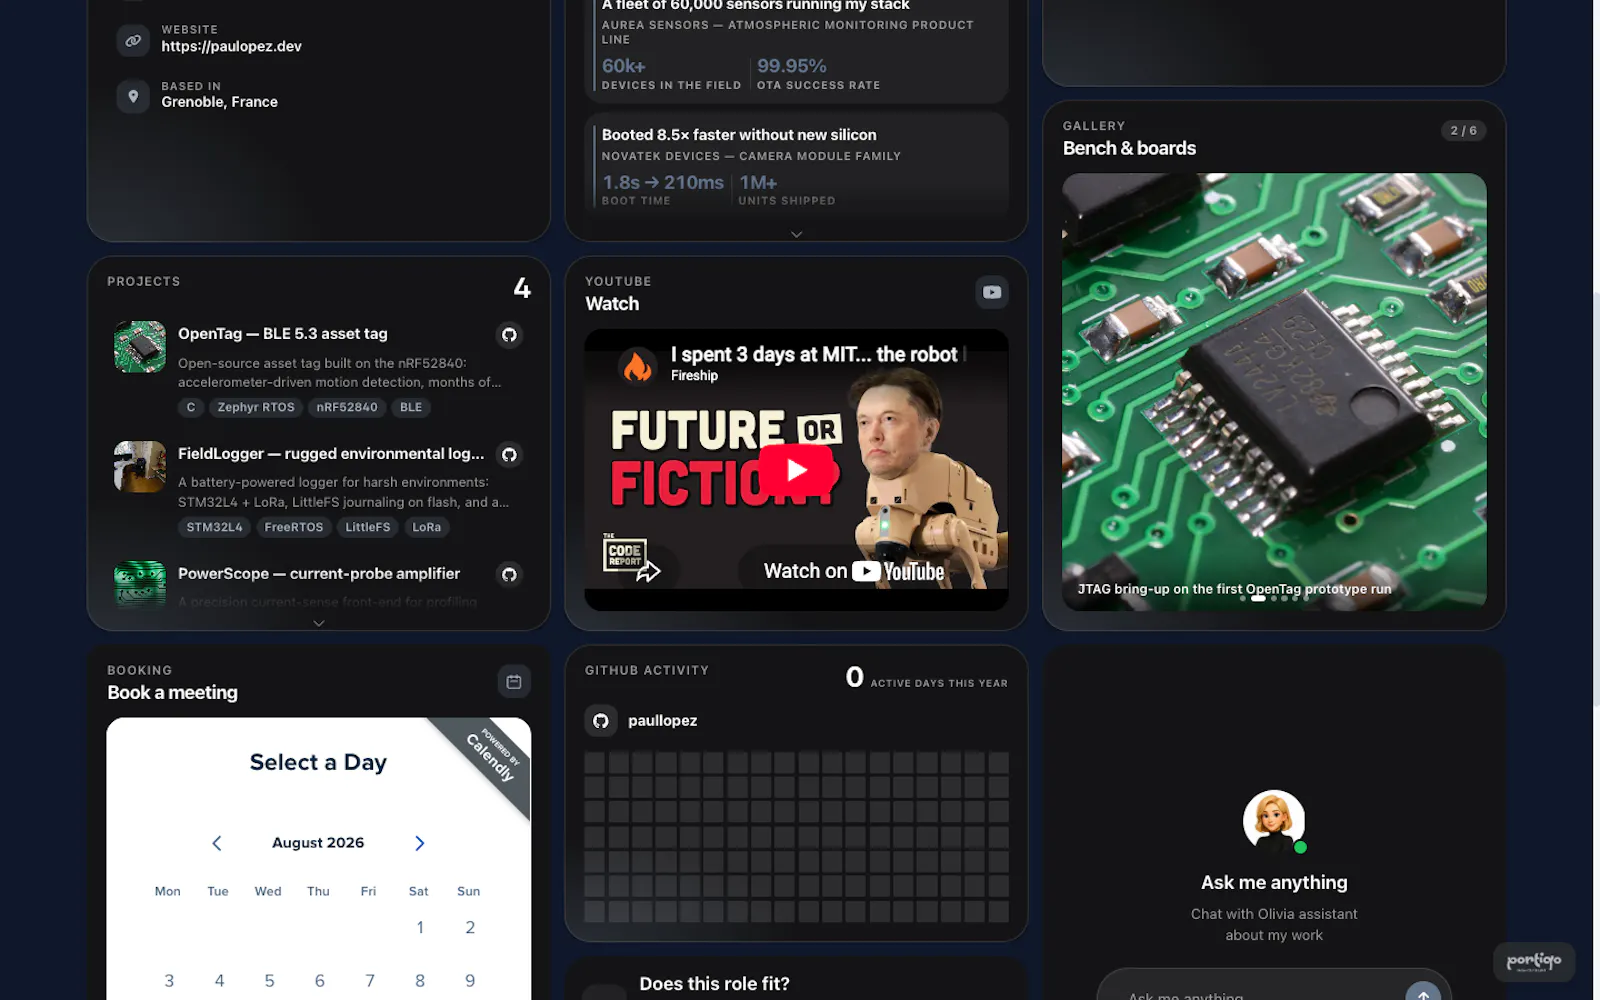Click the FieldLogger project thumbnail
Screen dimensions: 1600x1000
tap(140, 467)
